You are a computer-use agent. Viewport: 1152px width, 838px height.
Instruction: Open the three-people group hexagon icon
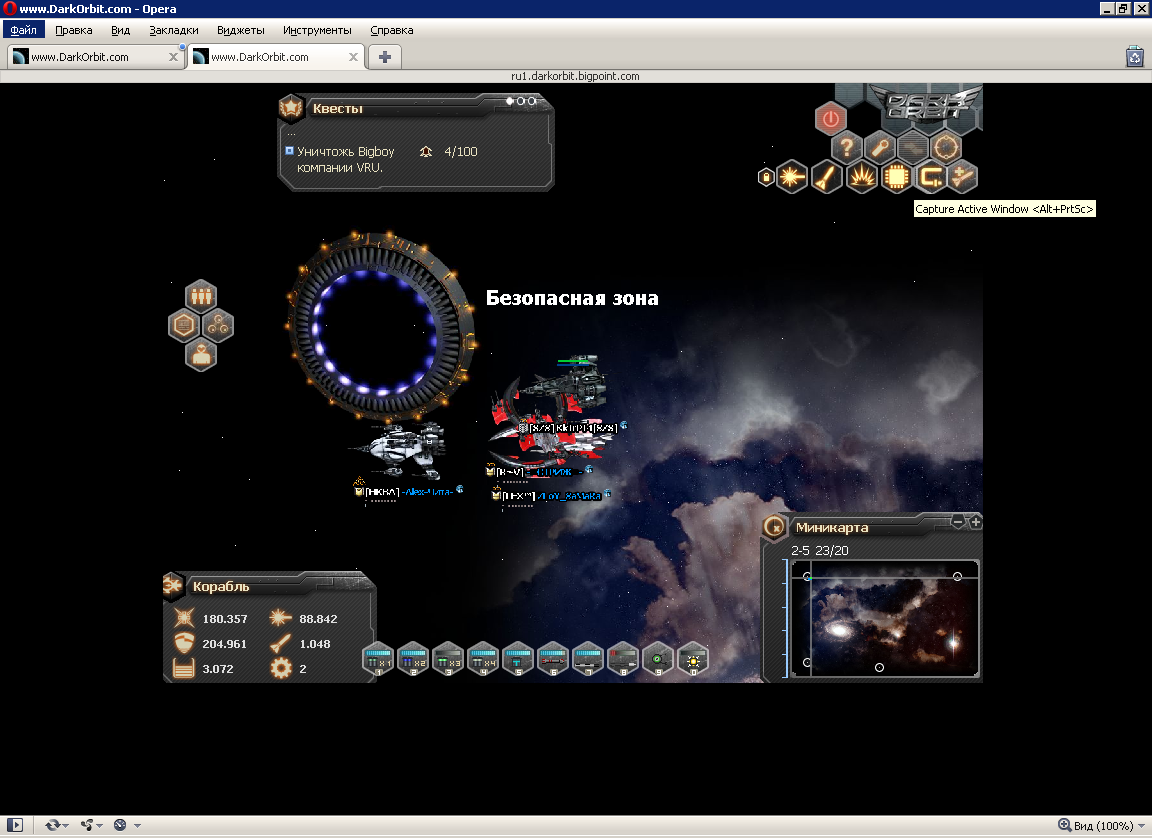coord(201,296)
